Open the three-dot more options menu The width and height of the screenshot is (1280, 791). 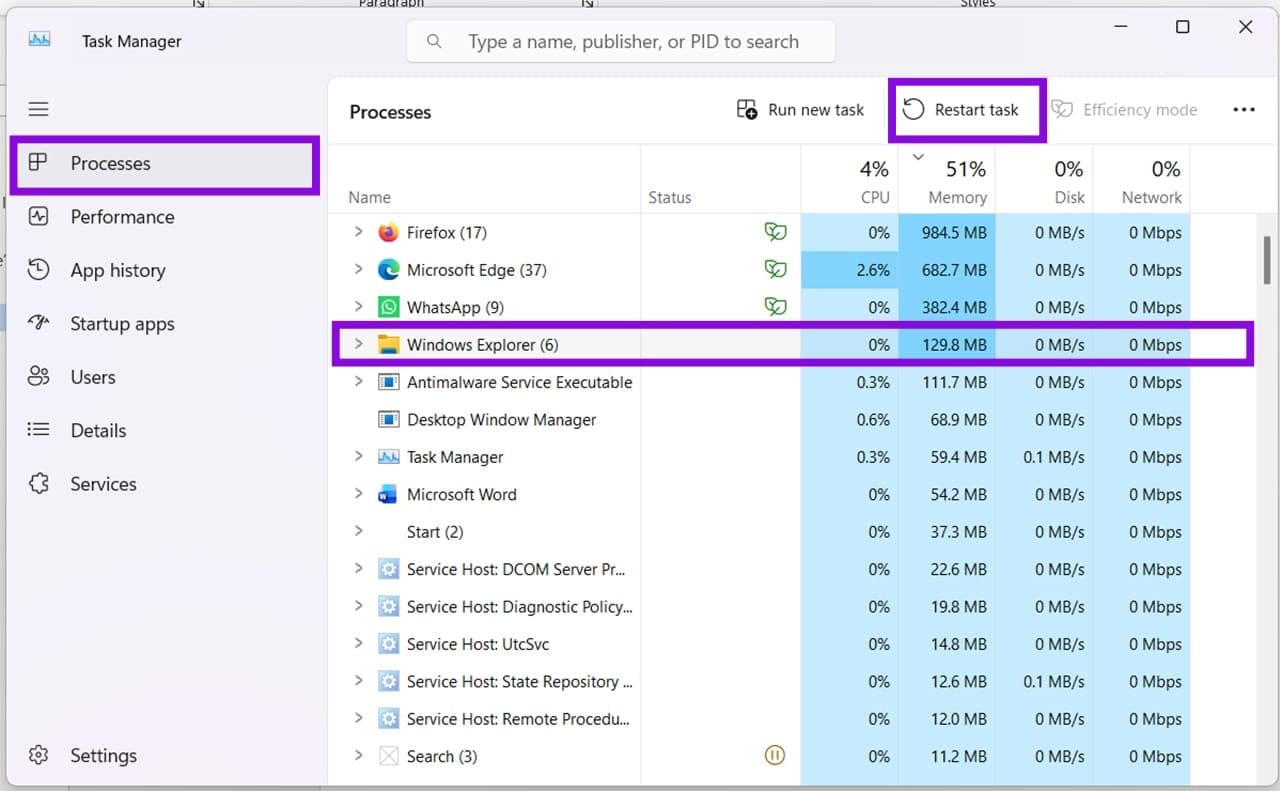pyautogui.click(x=1244, y=110)
